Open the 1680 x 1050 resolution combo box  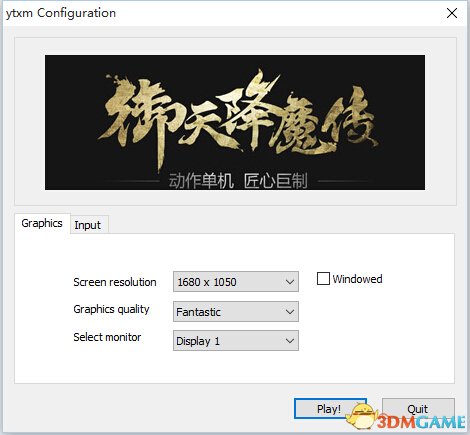click(x=236, y=282)
